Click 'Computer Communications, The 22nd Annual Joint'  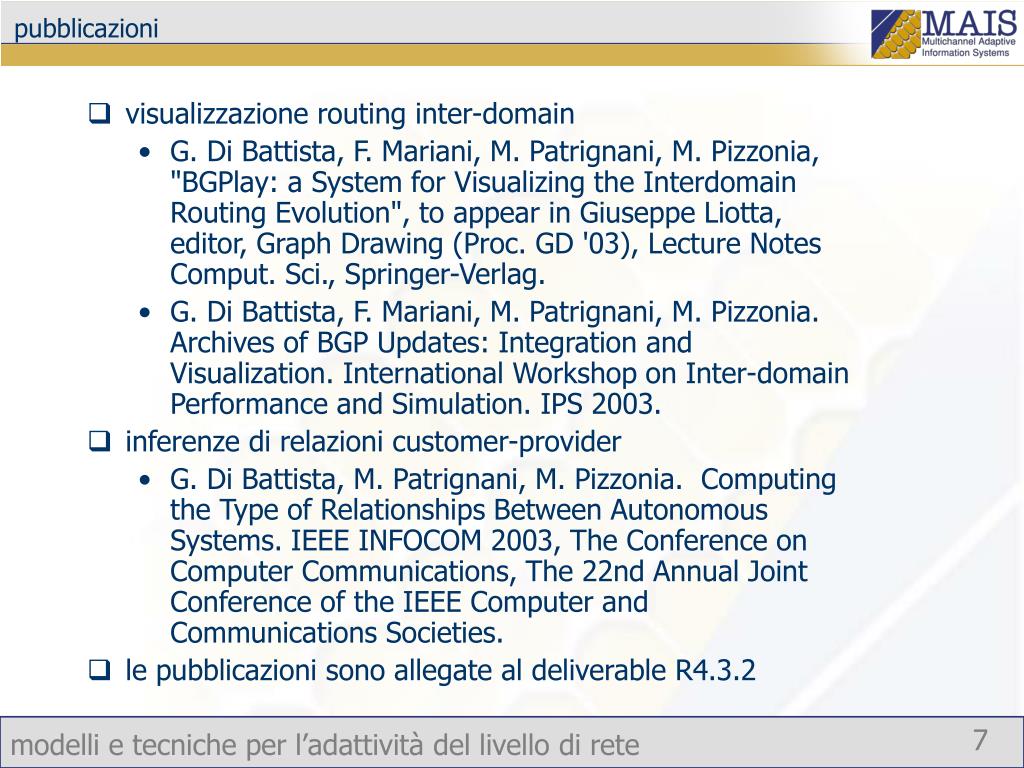coord(488,571)
